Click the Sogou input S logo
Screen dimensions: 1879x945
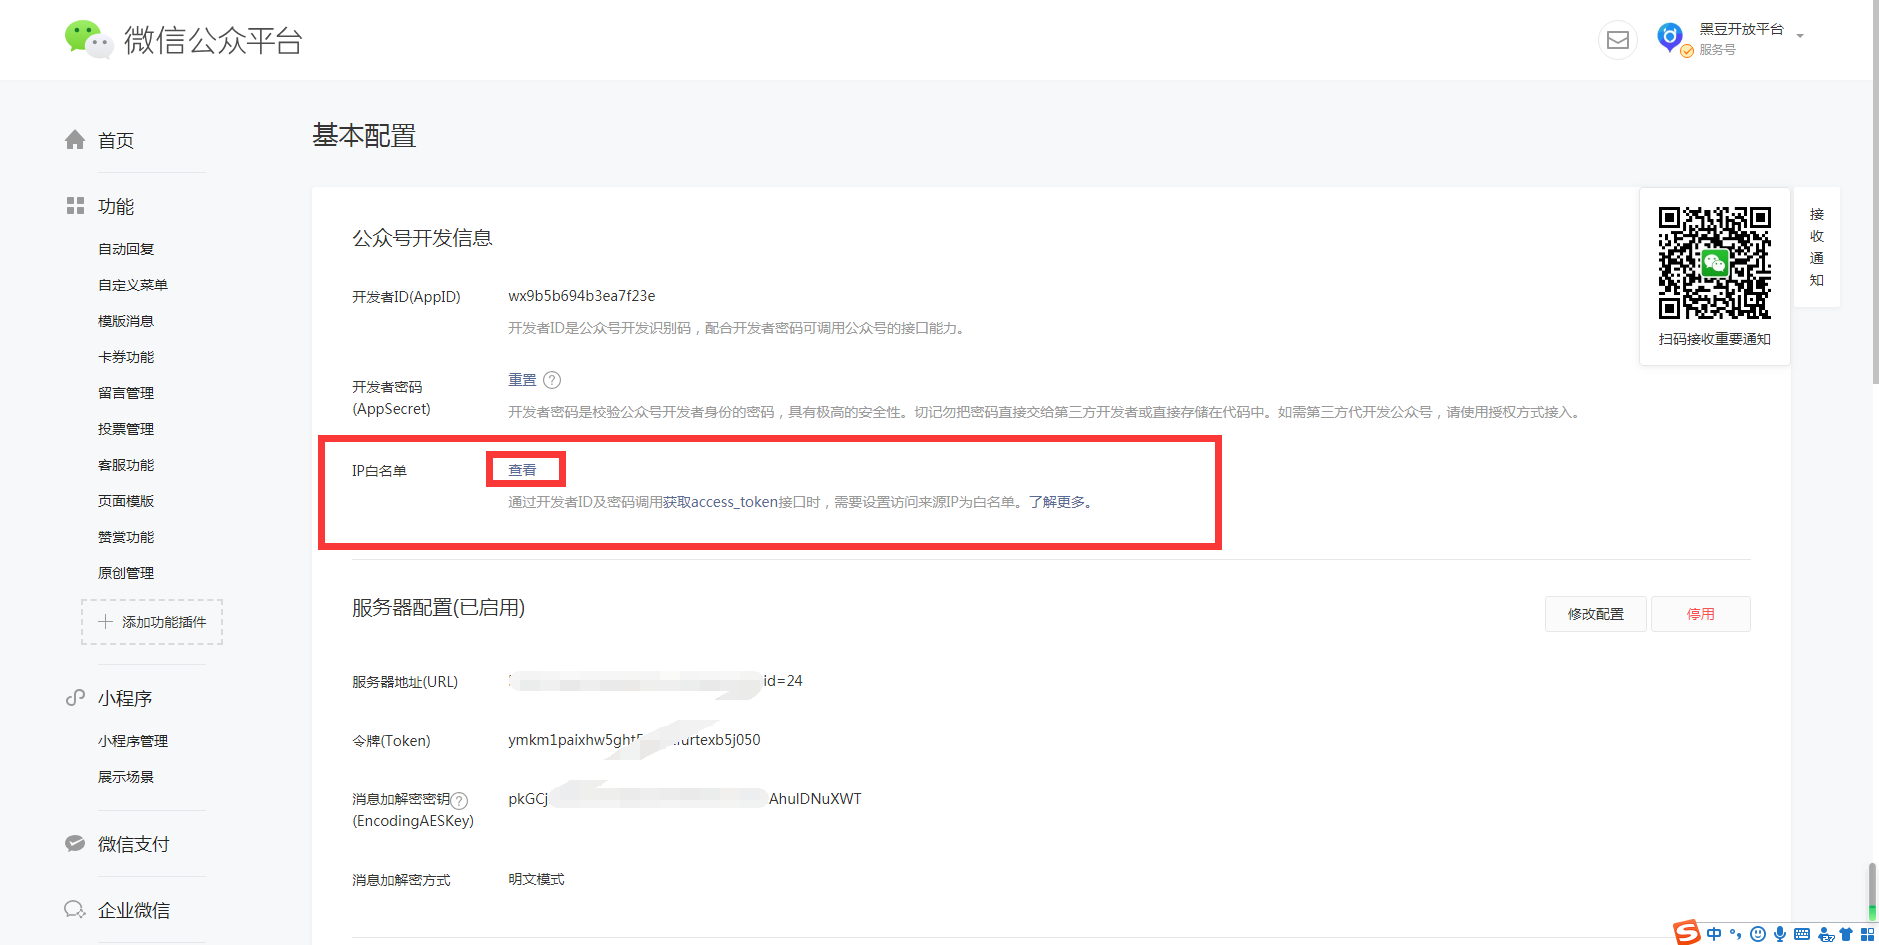pyautogui.click(x=1687, y=932)
